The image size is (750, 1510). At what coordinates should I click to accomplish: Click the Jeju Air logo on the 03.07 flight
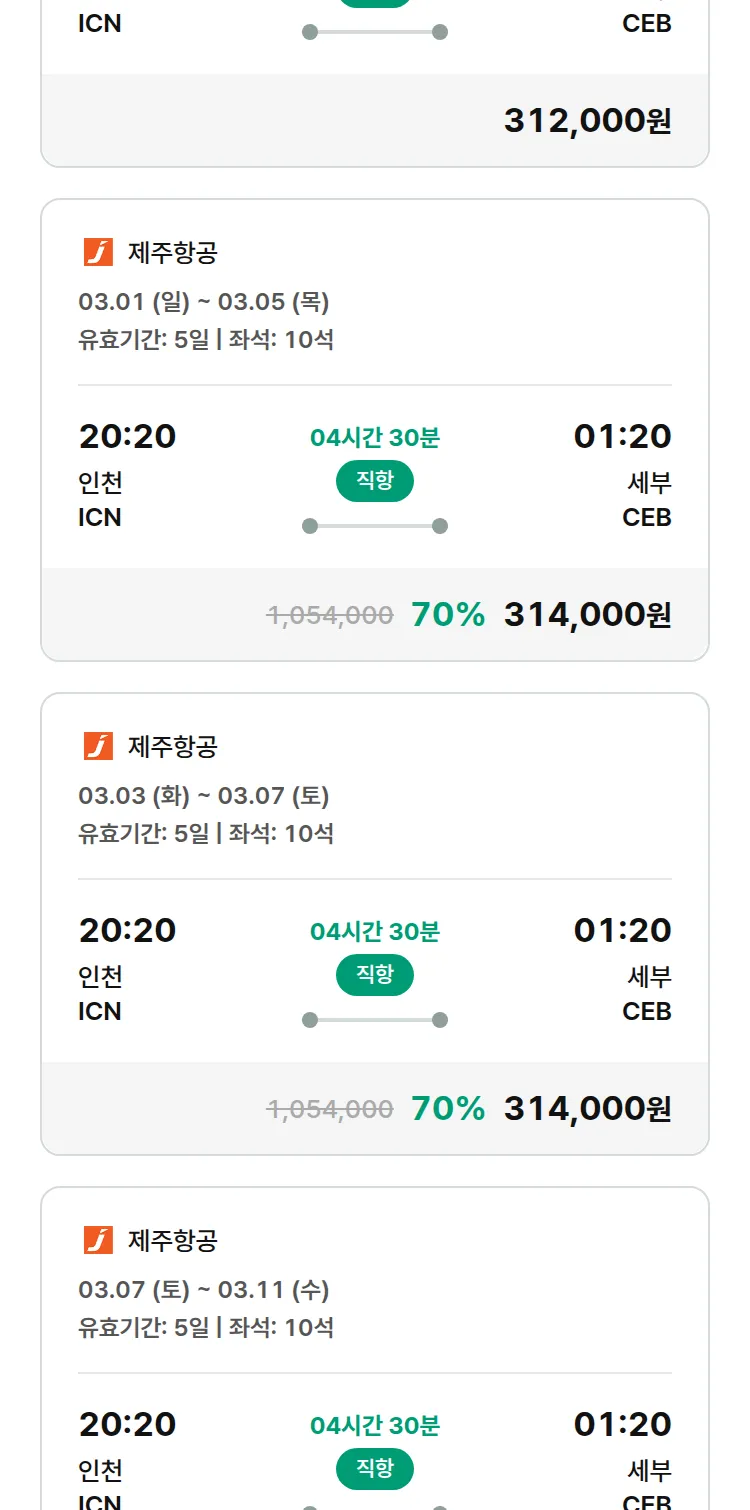(98, 1240)
